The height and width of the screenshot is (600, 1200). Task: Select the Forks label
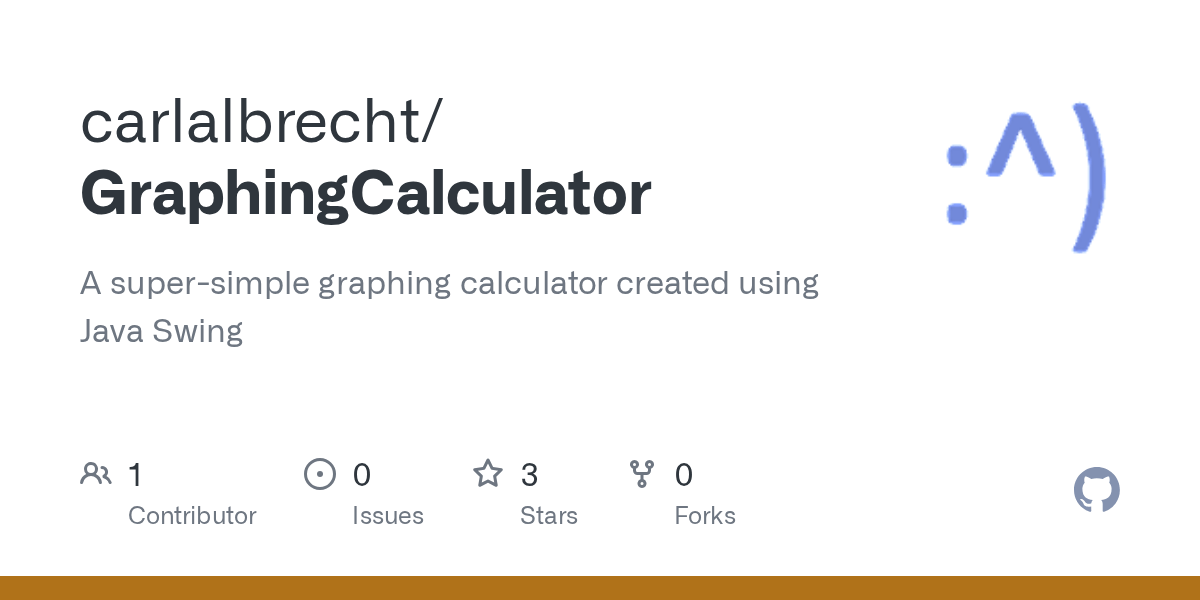coord(704,516)
